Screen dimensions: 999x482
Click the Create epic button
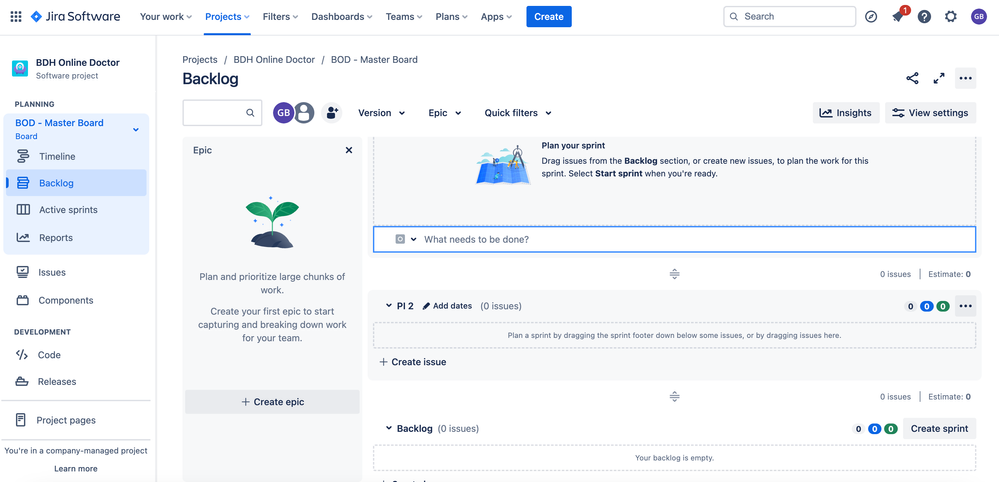click(x=272, y=402)
